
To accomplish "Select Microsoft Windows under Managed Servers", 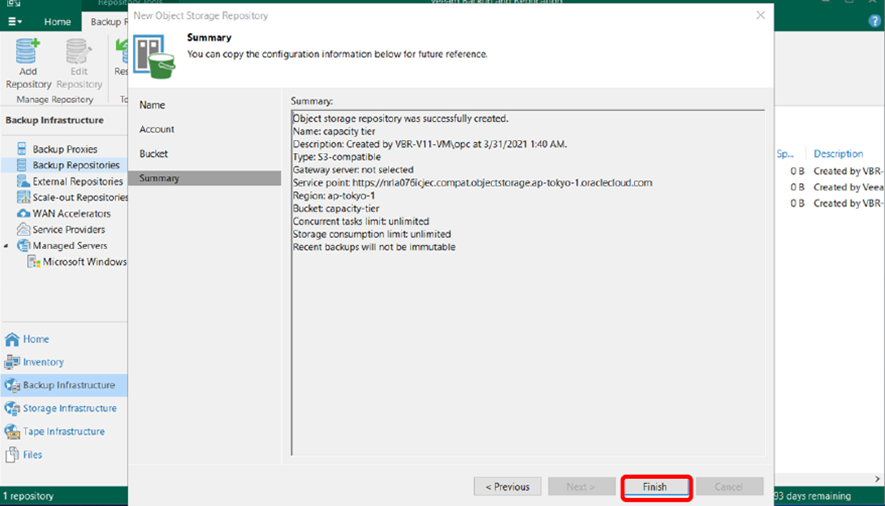I will (x=85, y=262).
